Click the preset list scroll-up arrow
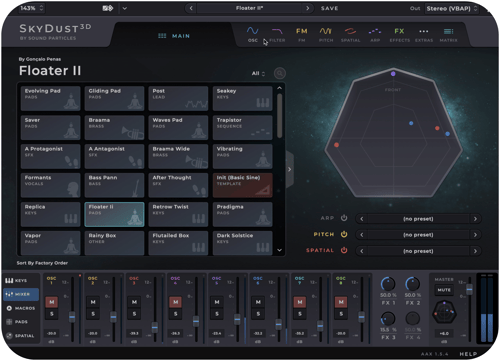500x361 pixels. coord(279,88)
